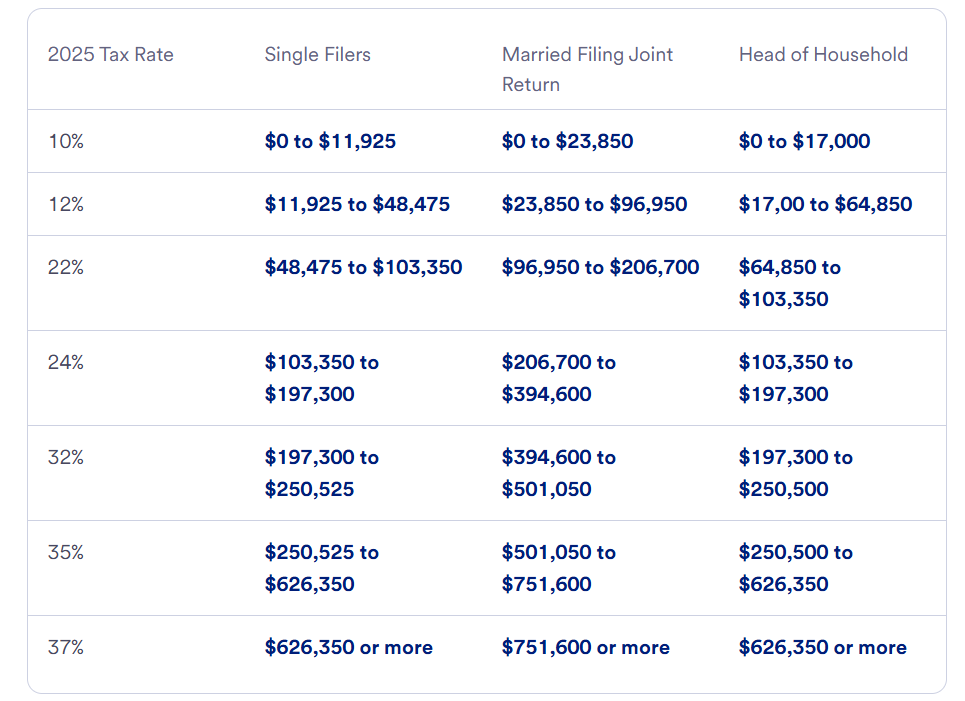Viewport: 965px width, 701px height.
Task: Click the 32% tax rate cell
Action: (66, 457)
